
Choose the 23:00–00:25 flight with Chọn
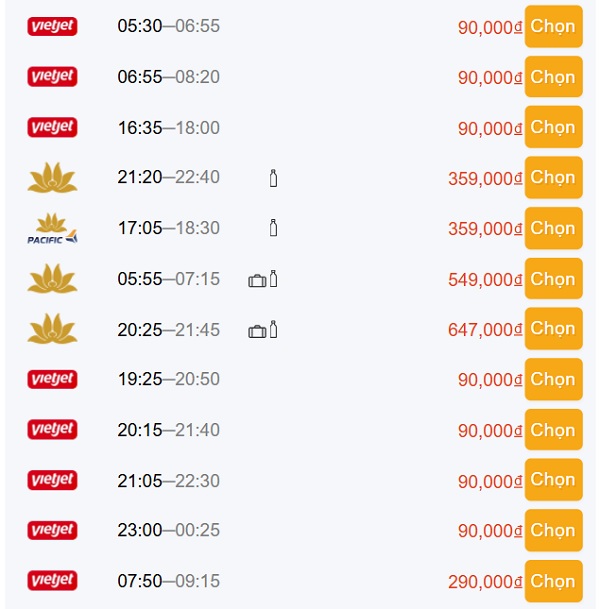click(x=553, y=530)
